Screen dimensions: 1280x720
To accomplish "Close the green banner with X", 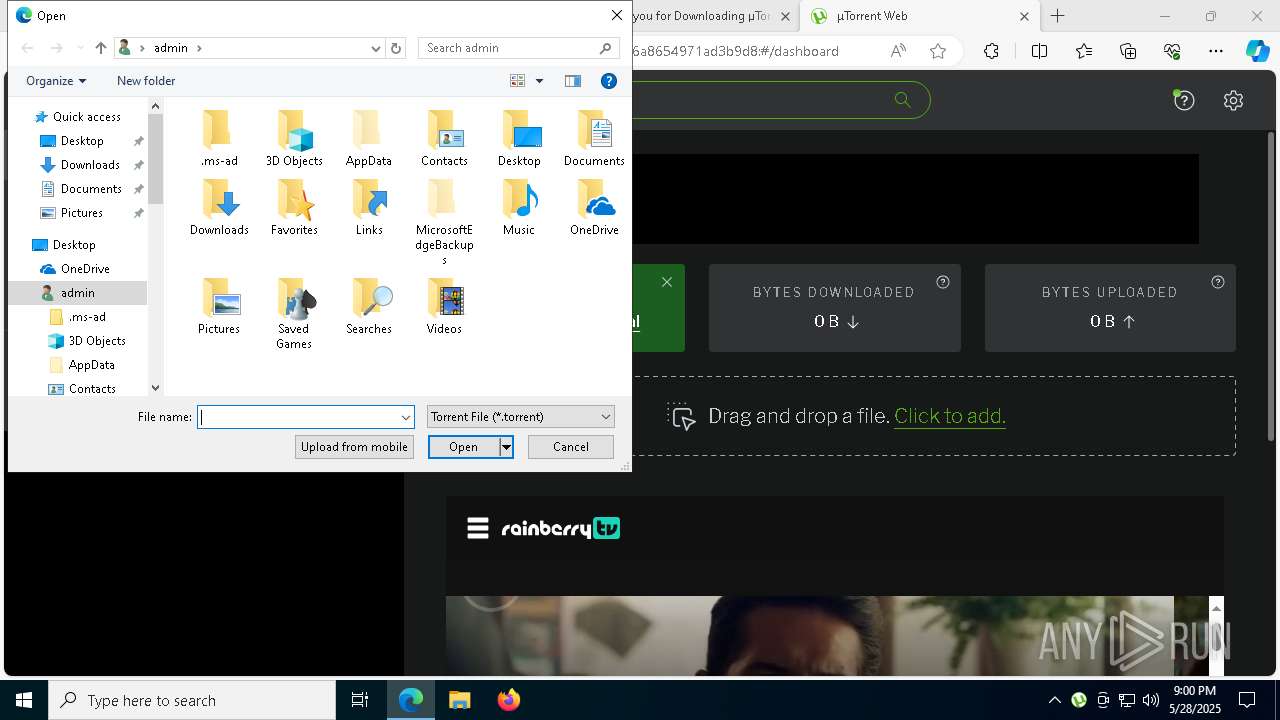I will [x=667, y=282].
